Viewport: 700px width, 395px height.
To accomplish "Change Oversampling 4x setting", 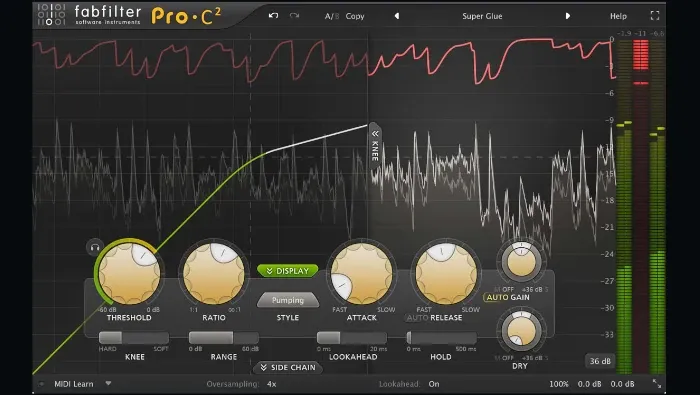I will point(271,384).
